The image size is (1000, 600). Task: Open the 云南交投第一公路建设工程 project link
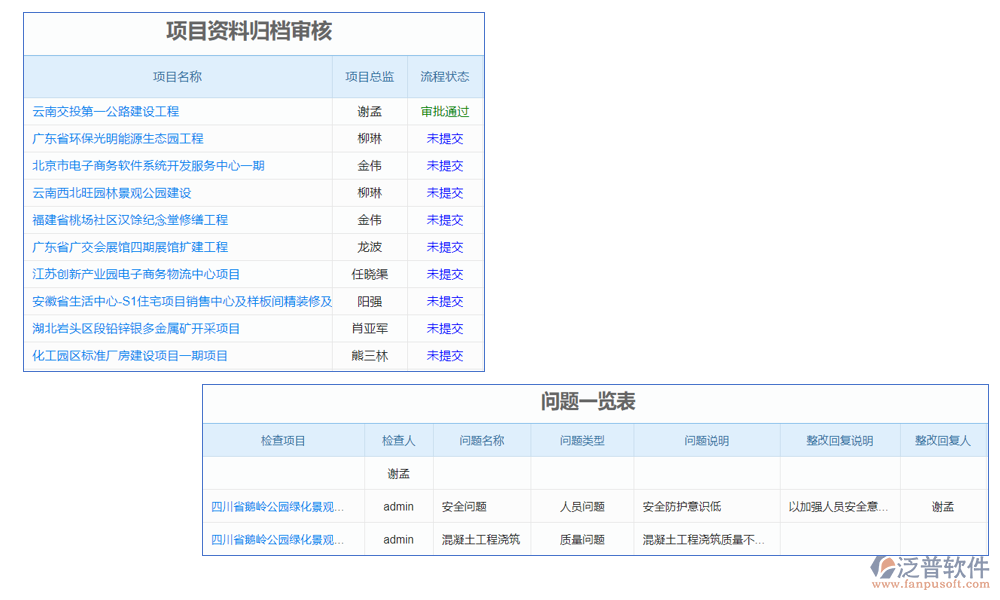(104, 111)
